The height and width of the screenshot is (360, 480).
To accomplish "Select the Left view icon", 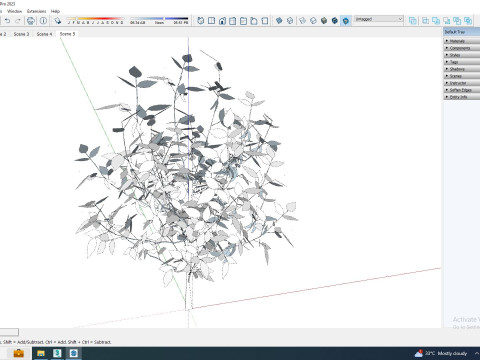I will pos(254,21).
